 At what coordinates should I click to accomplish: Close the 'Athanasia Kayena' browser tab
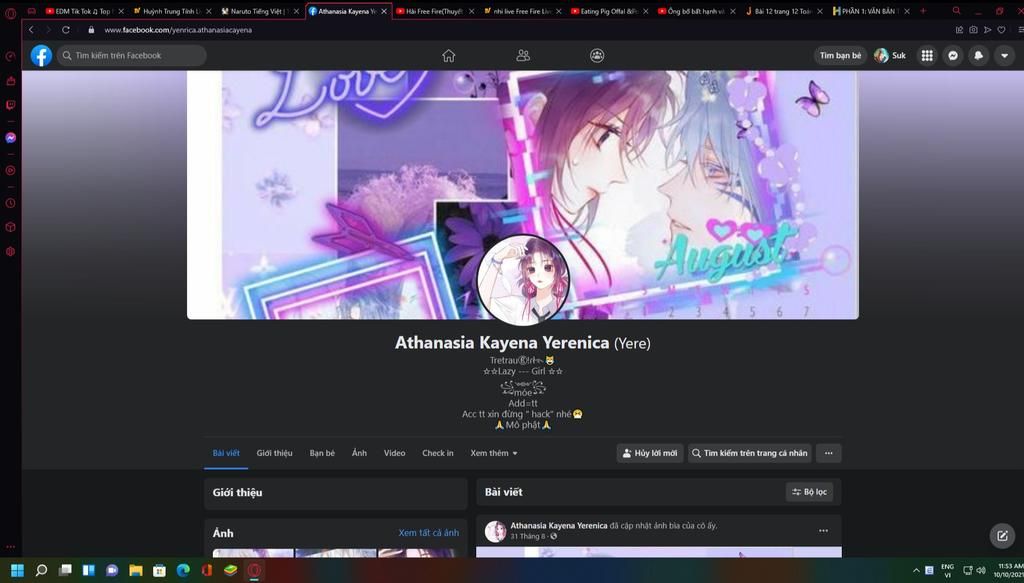384,11
